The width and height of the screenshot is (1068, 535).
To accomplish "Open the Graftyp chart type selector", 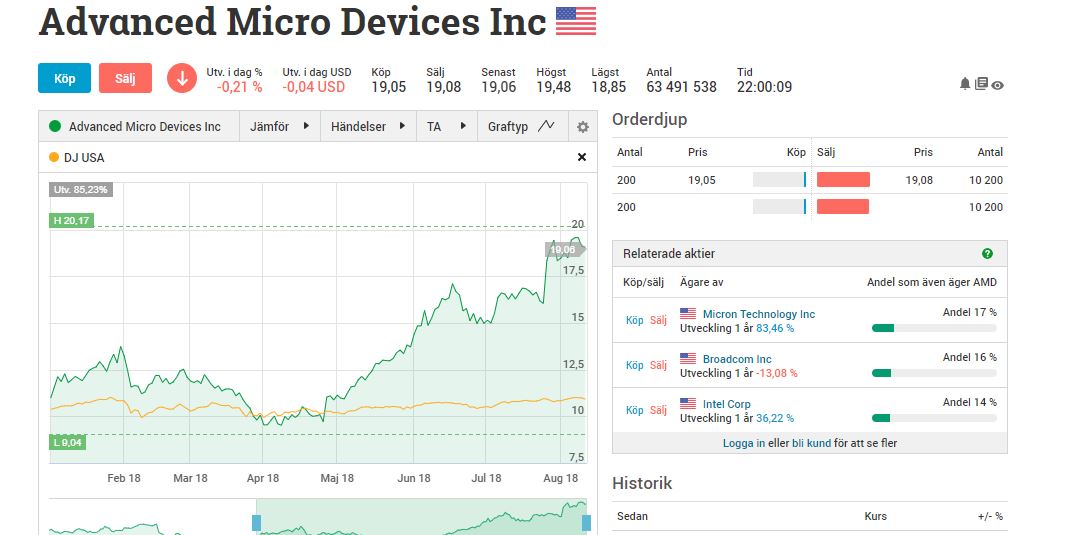I will [x=520, y=127].
